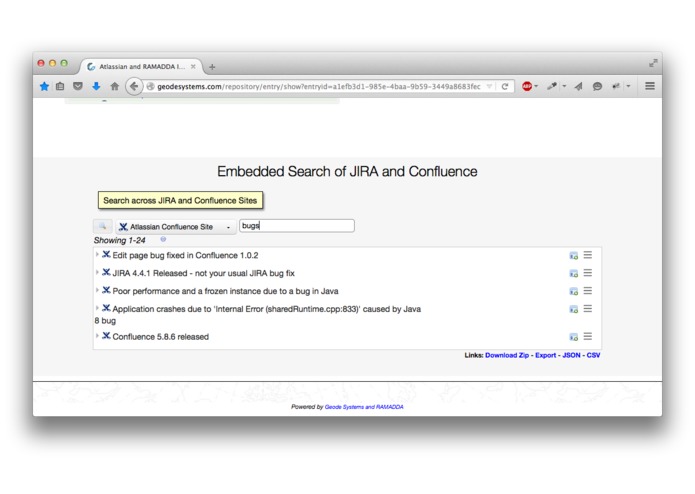This screenshot has height=494, width=695.
Task: Expand the JIRA 4.4.1 Released entry
Action: coord(97,272)
